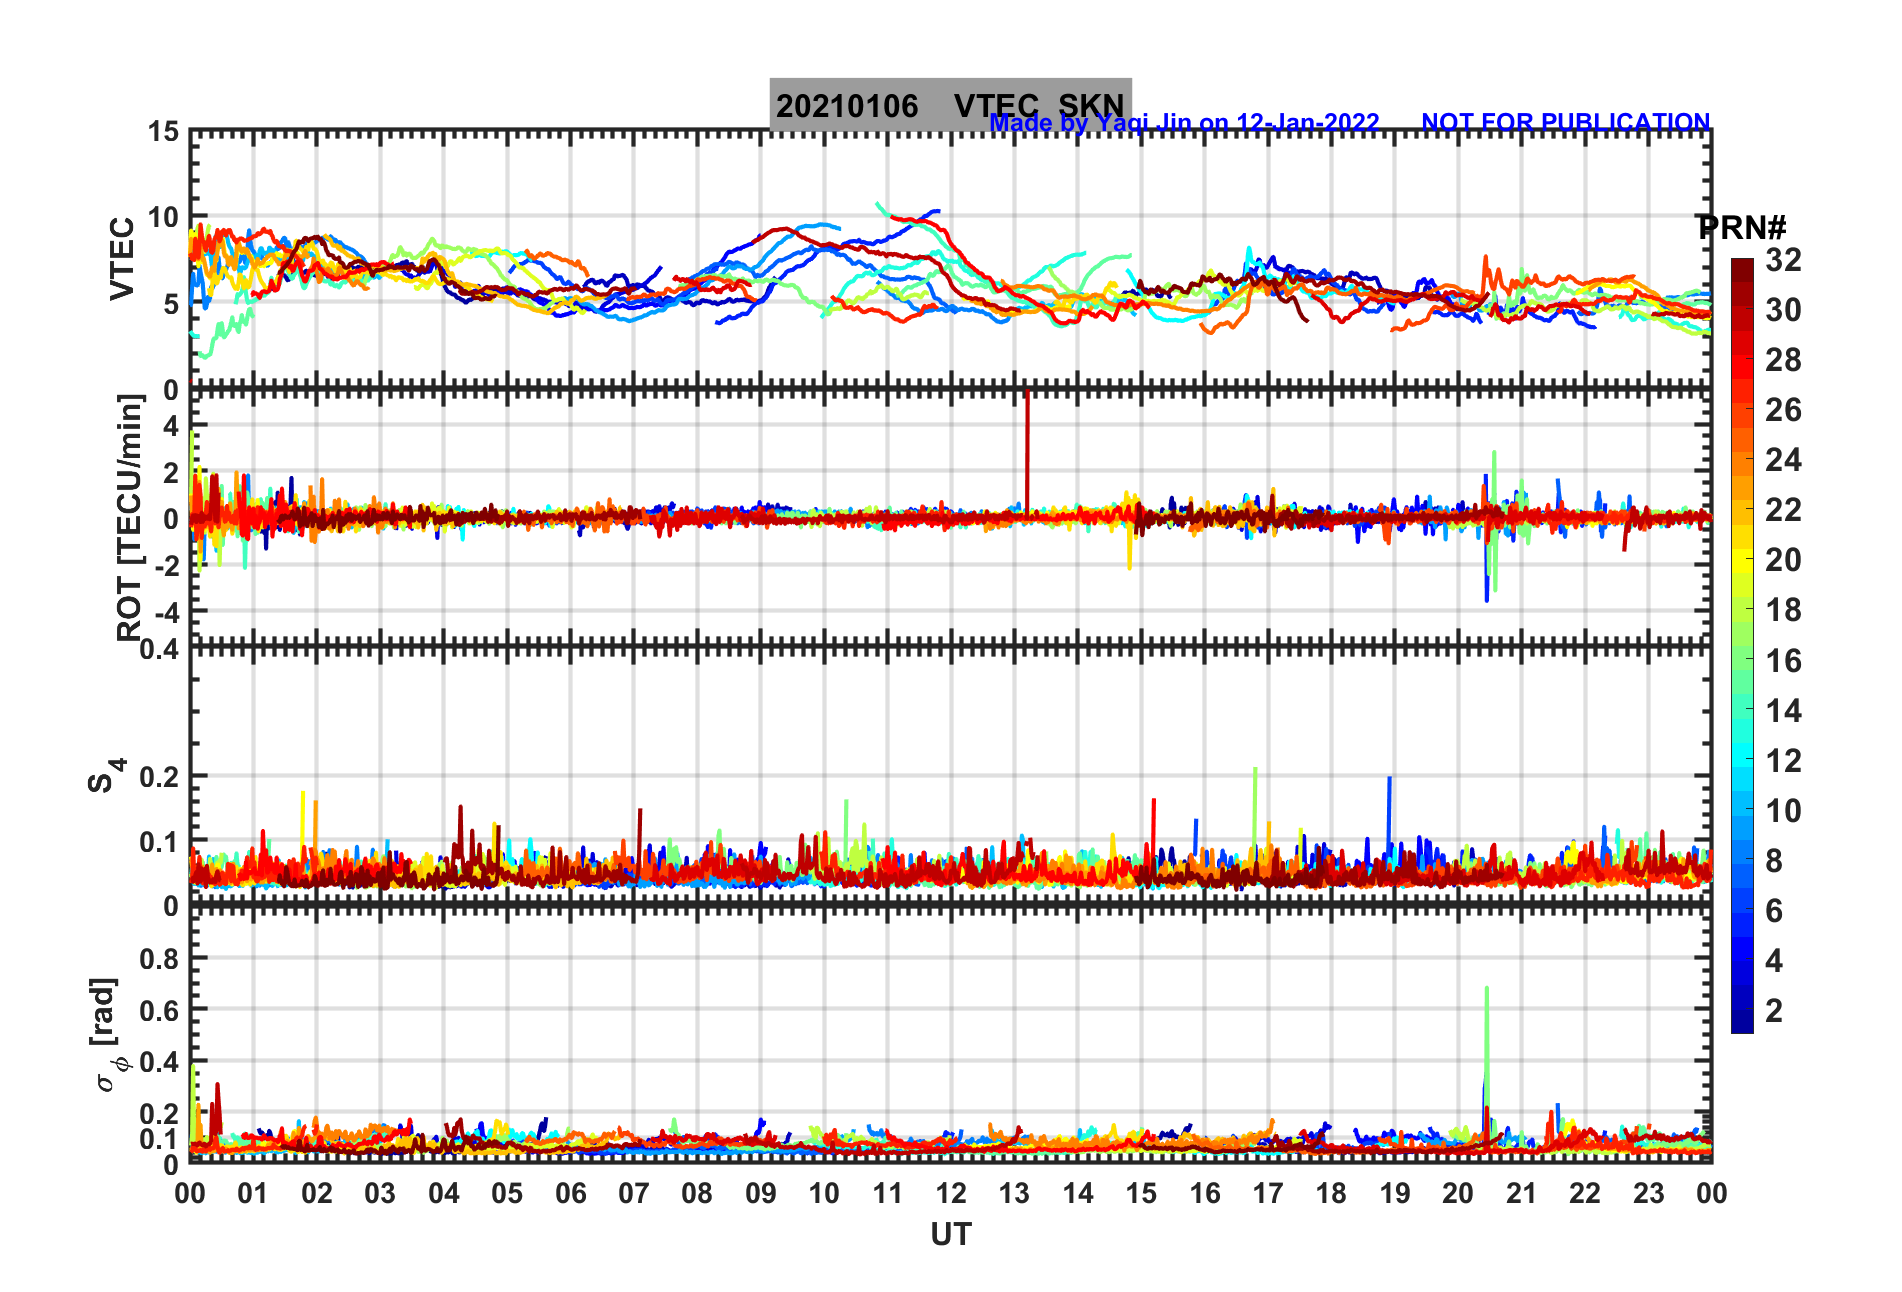Select the '14' tick on the PRN colorbar
The image size is (1902, 1292).
point(1783,711)
